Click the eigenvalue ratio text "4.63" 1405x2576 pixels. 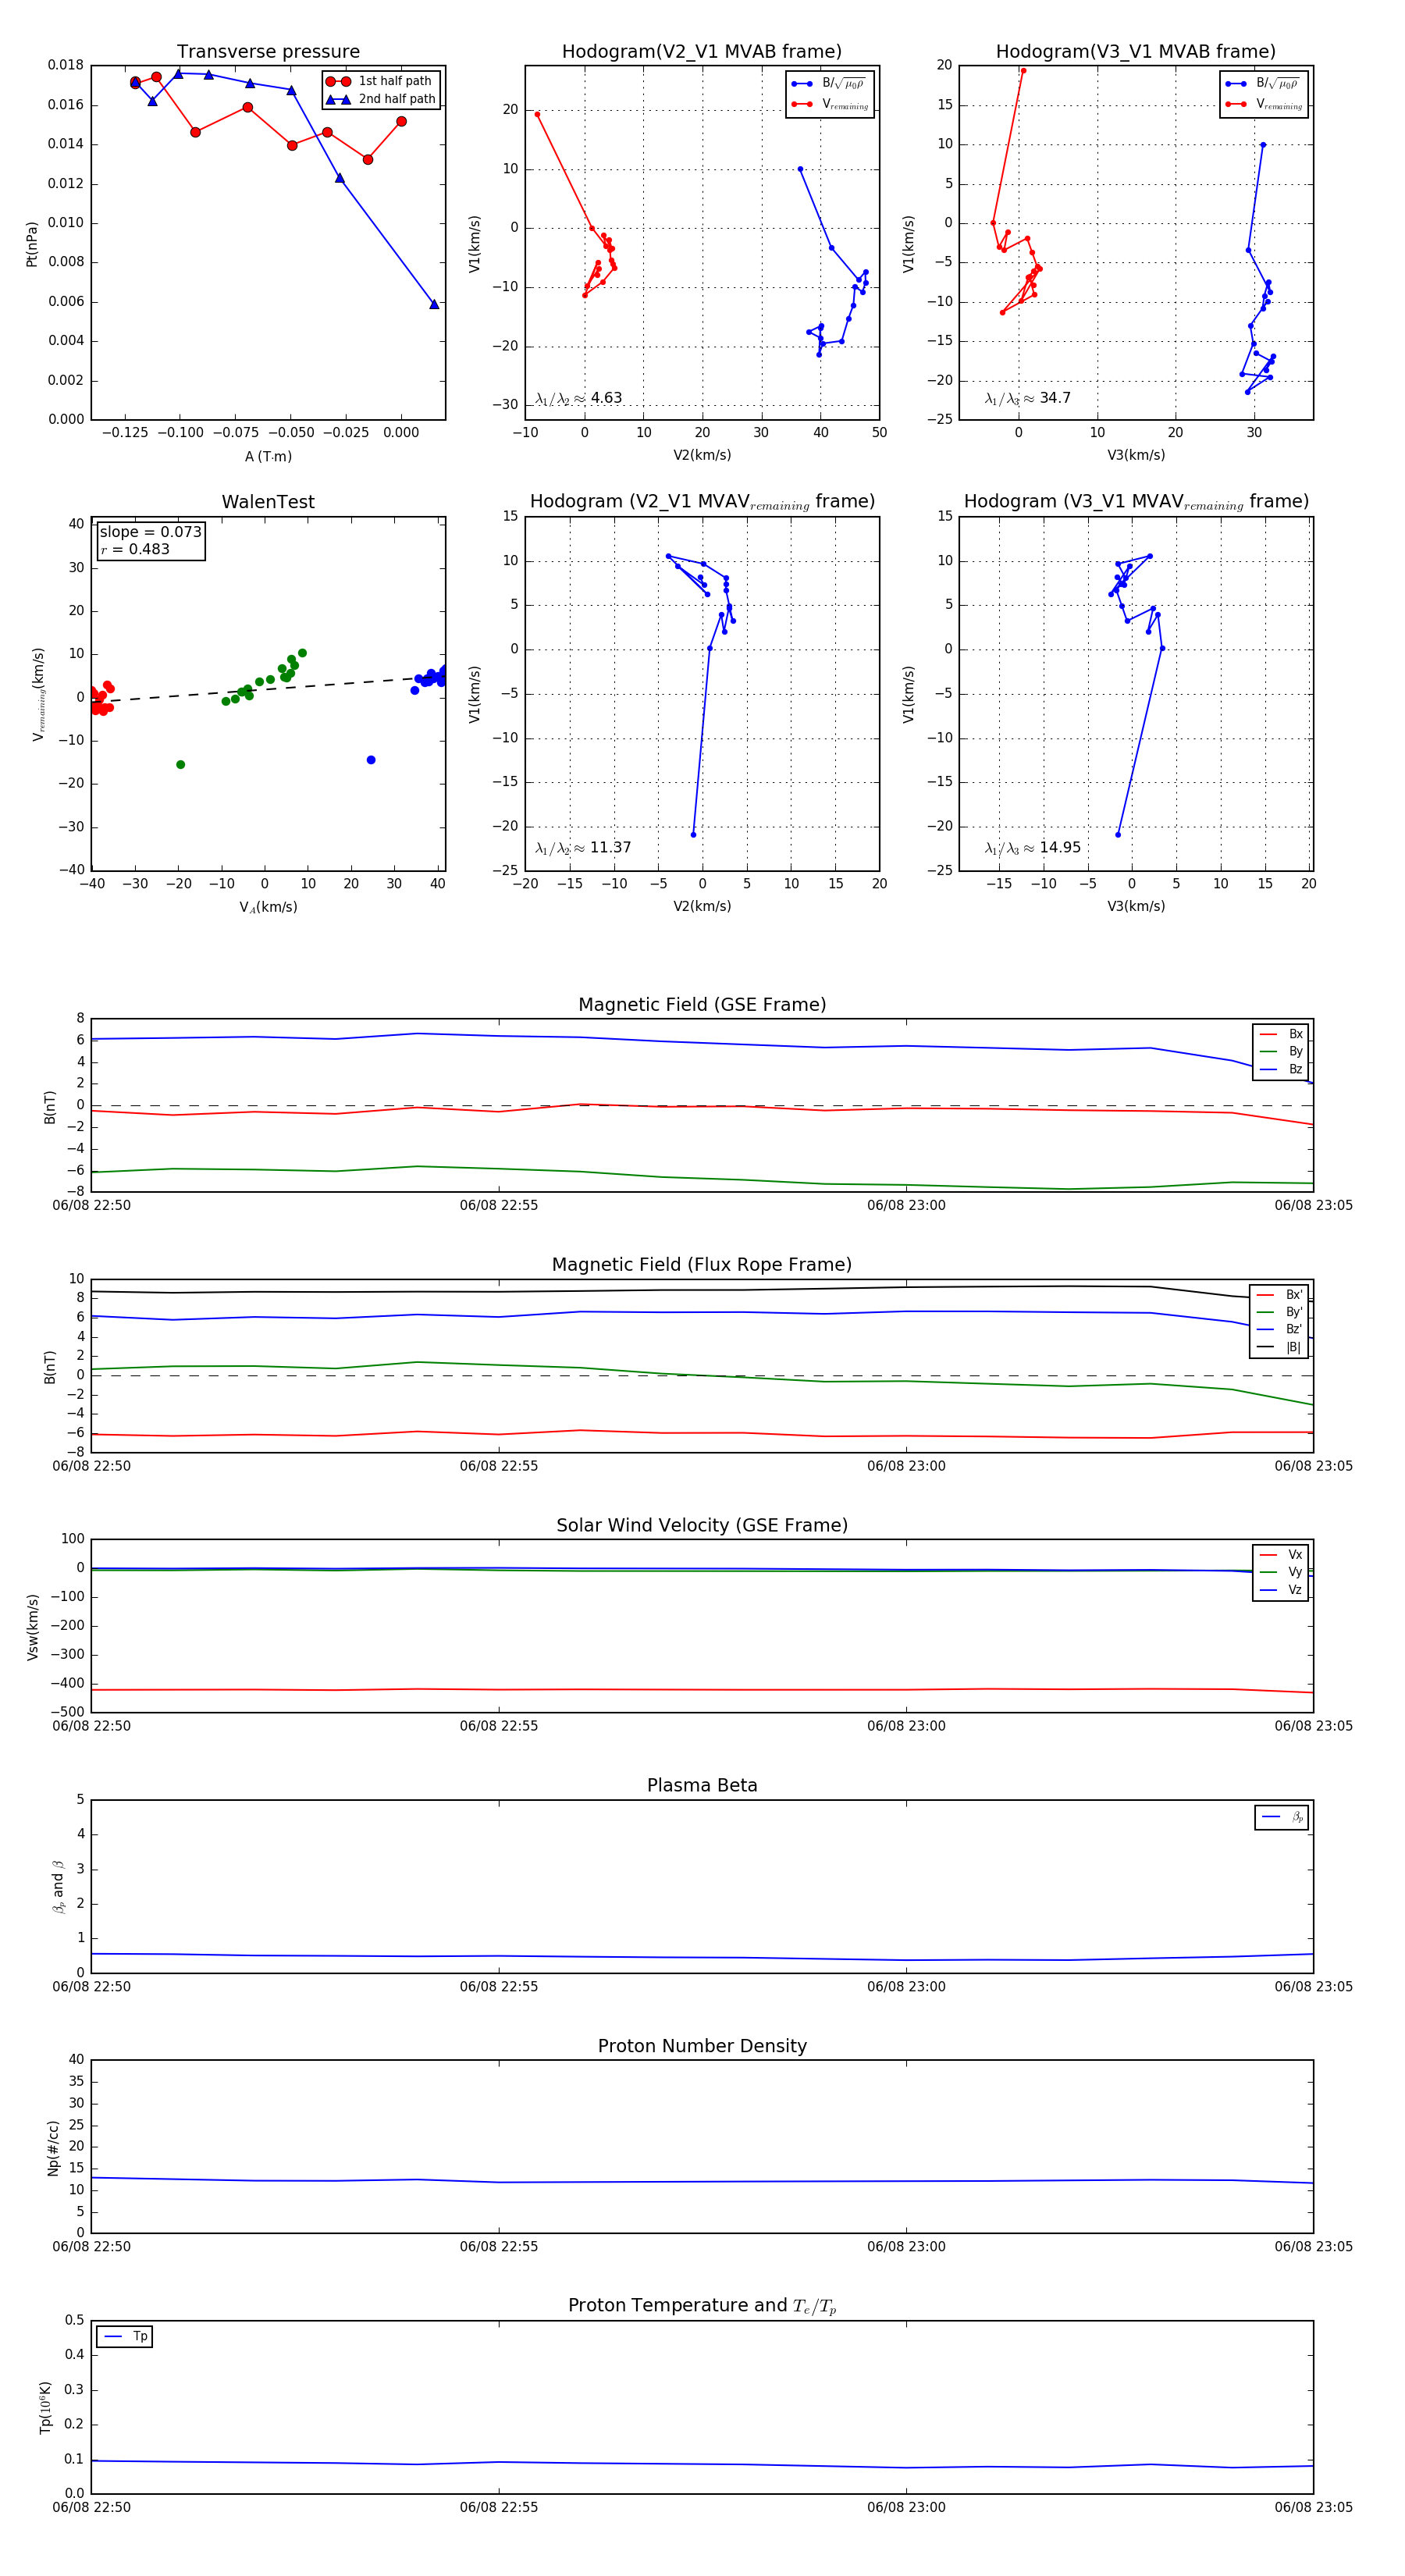pos(606,398)
